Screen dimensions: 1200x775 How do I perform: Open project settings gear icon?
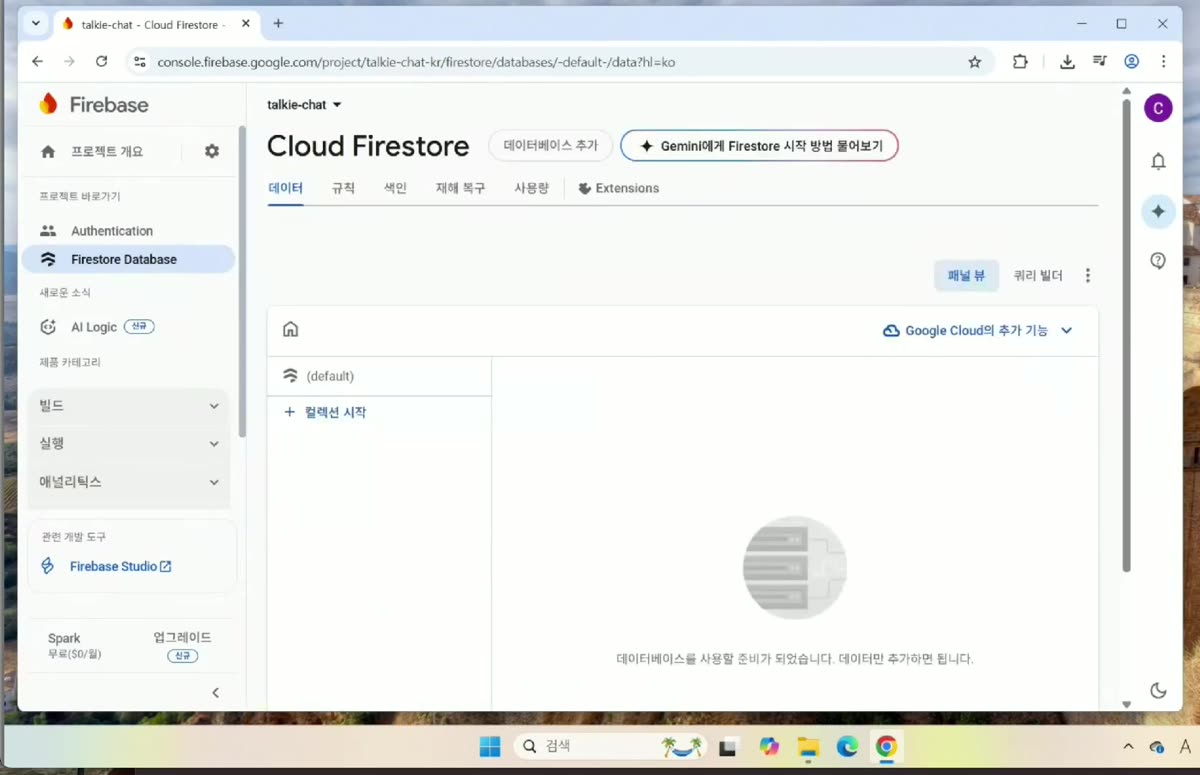coord(212,151)
